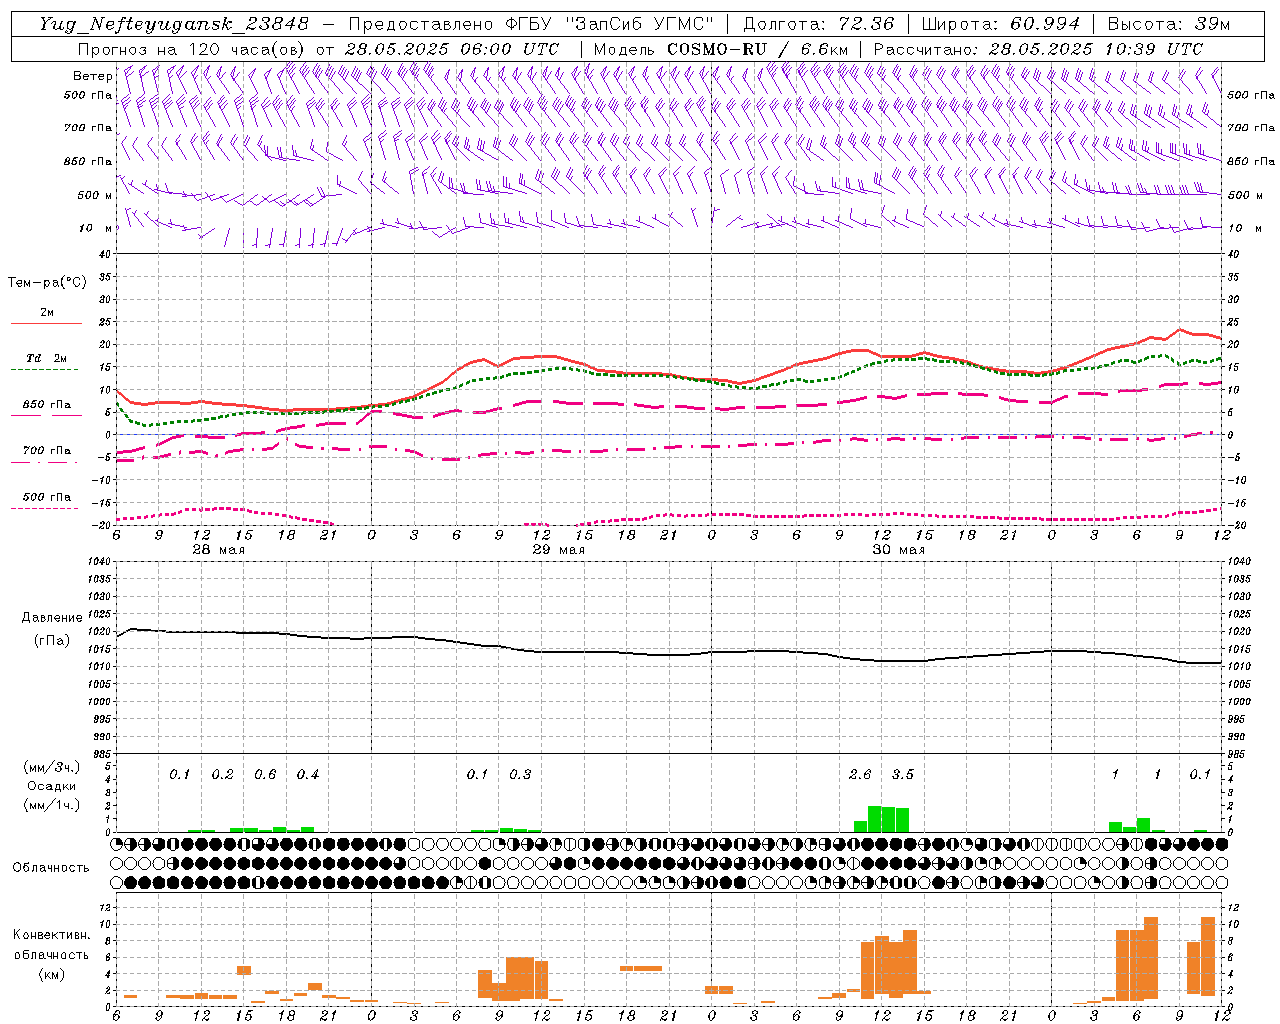The width and height of the screenshot is (1280, 1024).
Task: Click the "Высота: 39м" header field
Action: pyautogui.click(x=1169, y=24)
